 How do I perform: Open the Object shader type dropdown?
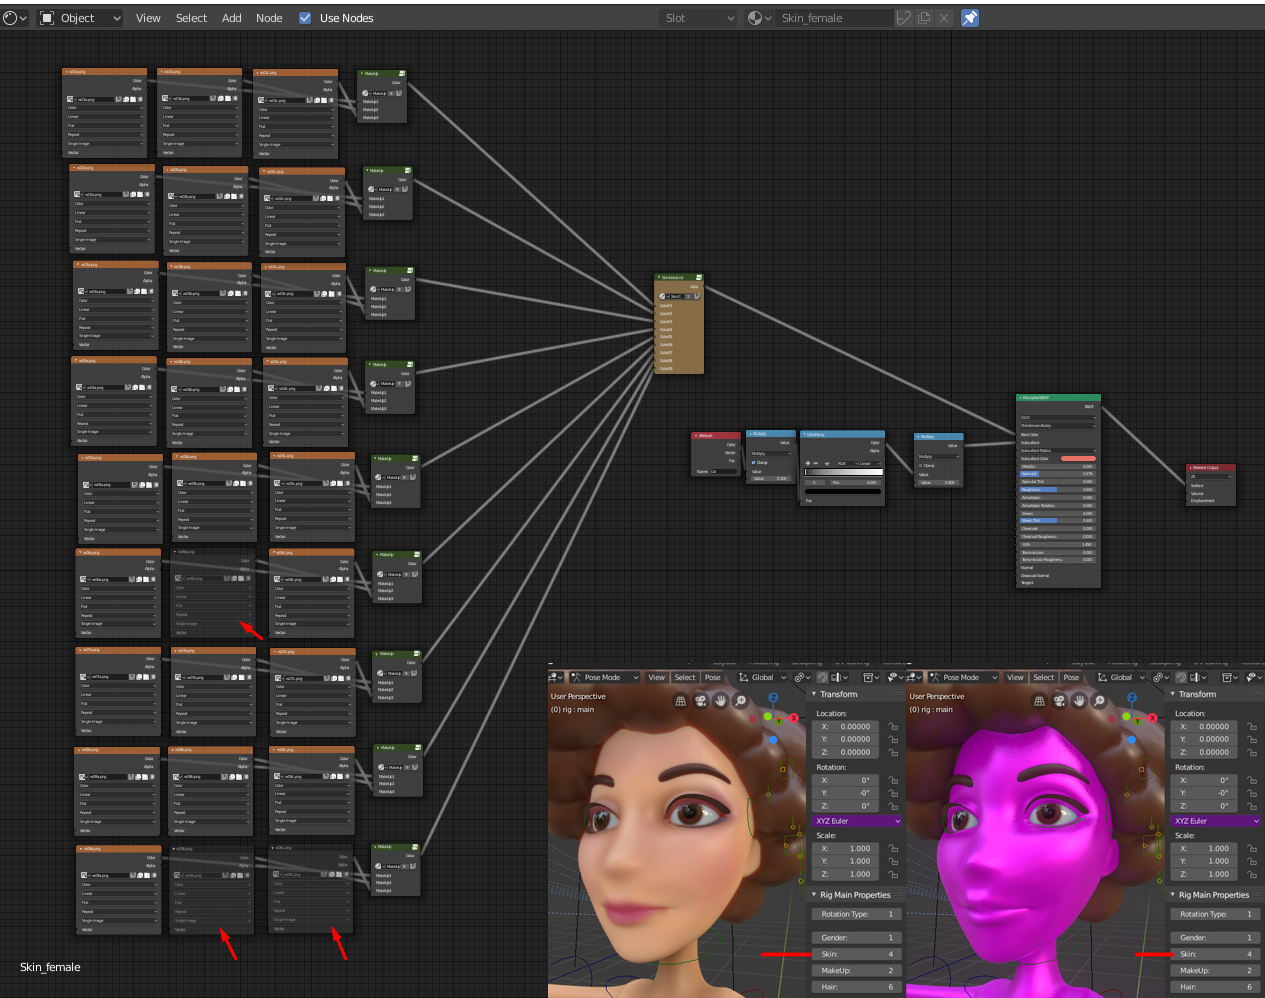click(80, 18)
